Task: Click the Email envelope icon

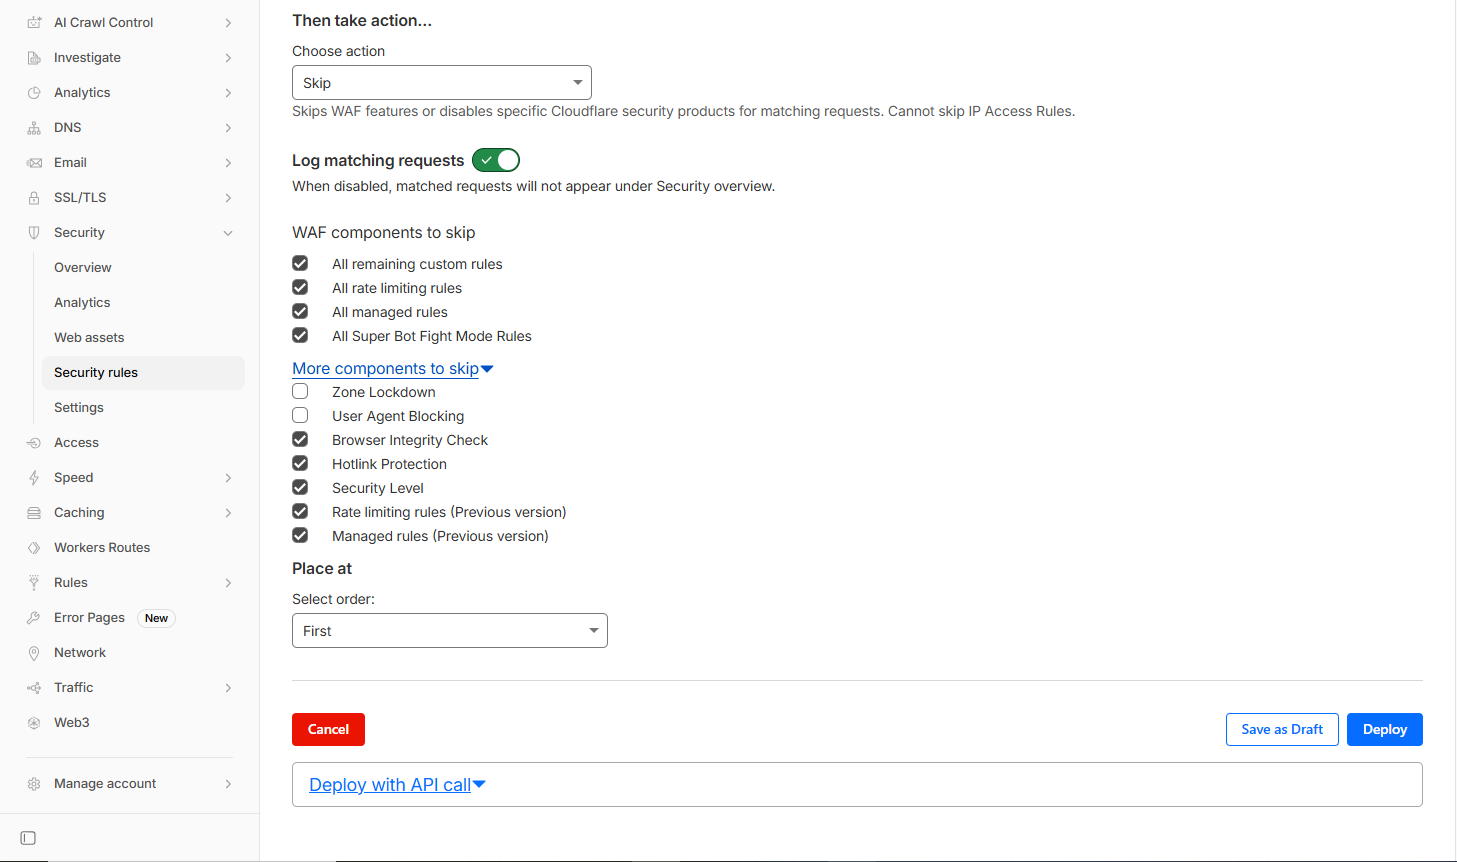Action: pos(34,162)
